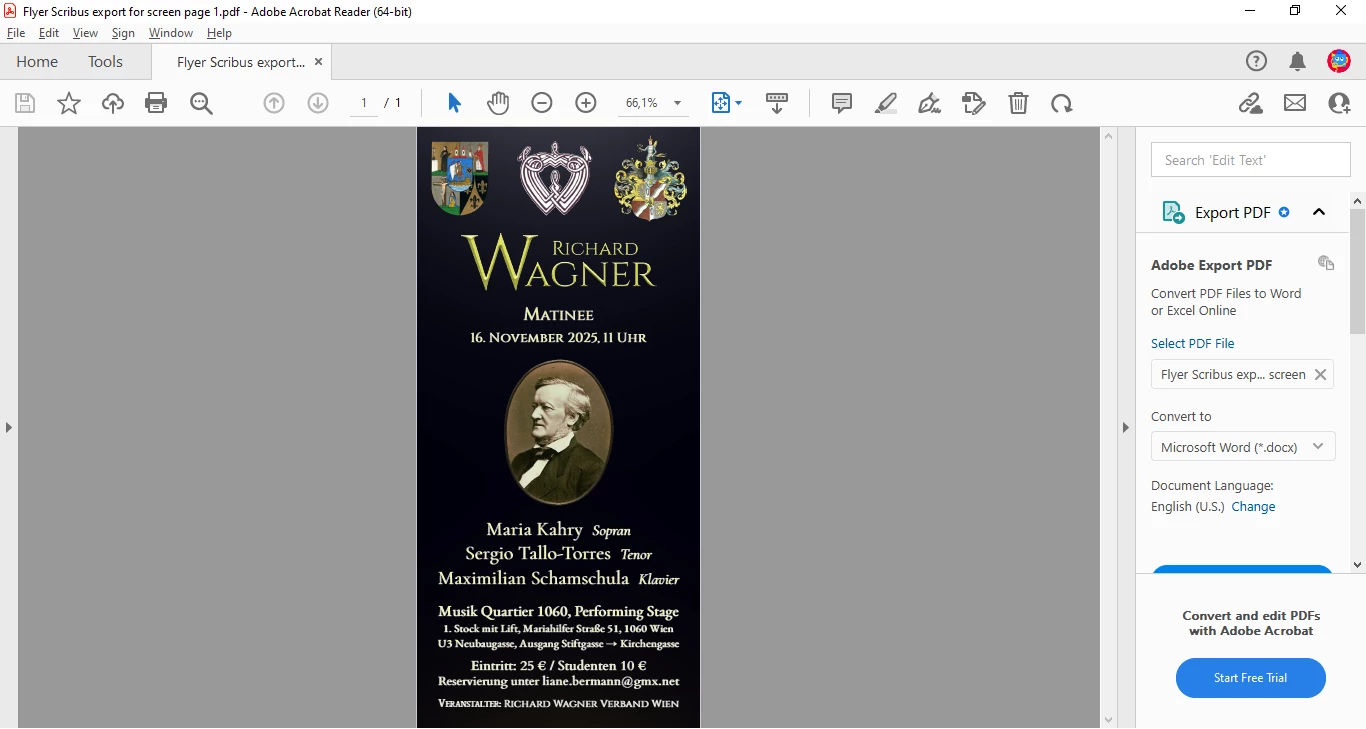This screenshot has width=1366, height=729.
Task: Click the share with others person icon
Action: pyautogui.click(x=1339, y=103)
